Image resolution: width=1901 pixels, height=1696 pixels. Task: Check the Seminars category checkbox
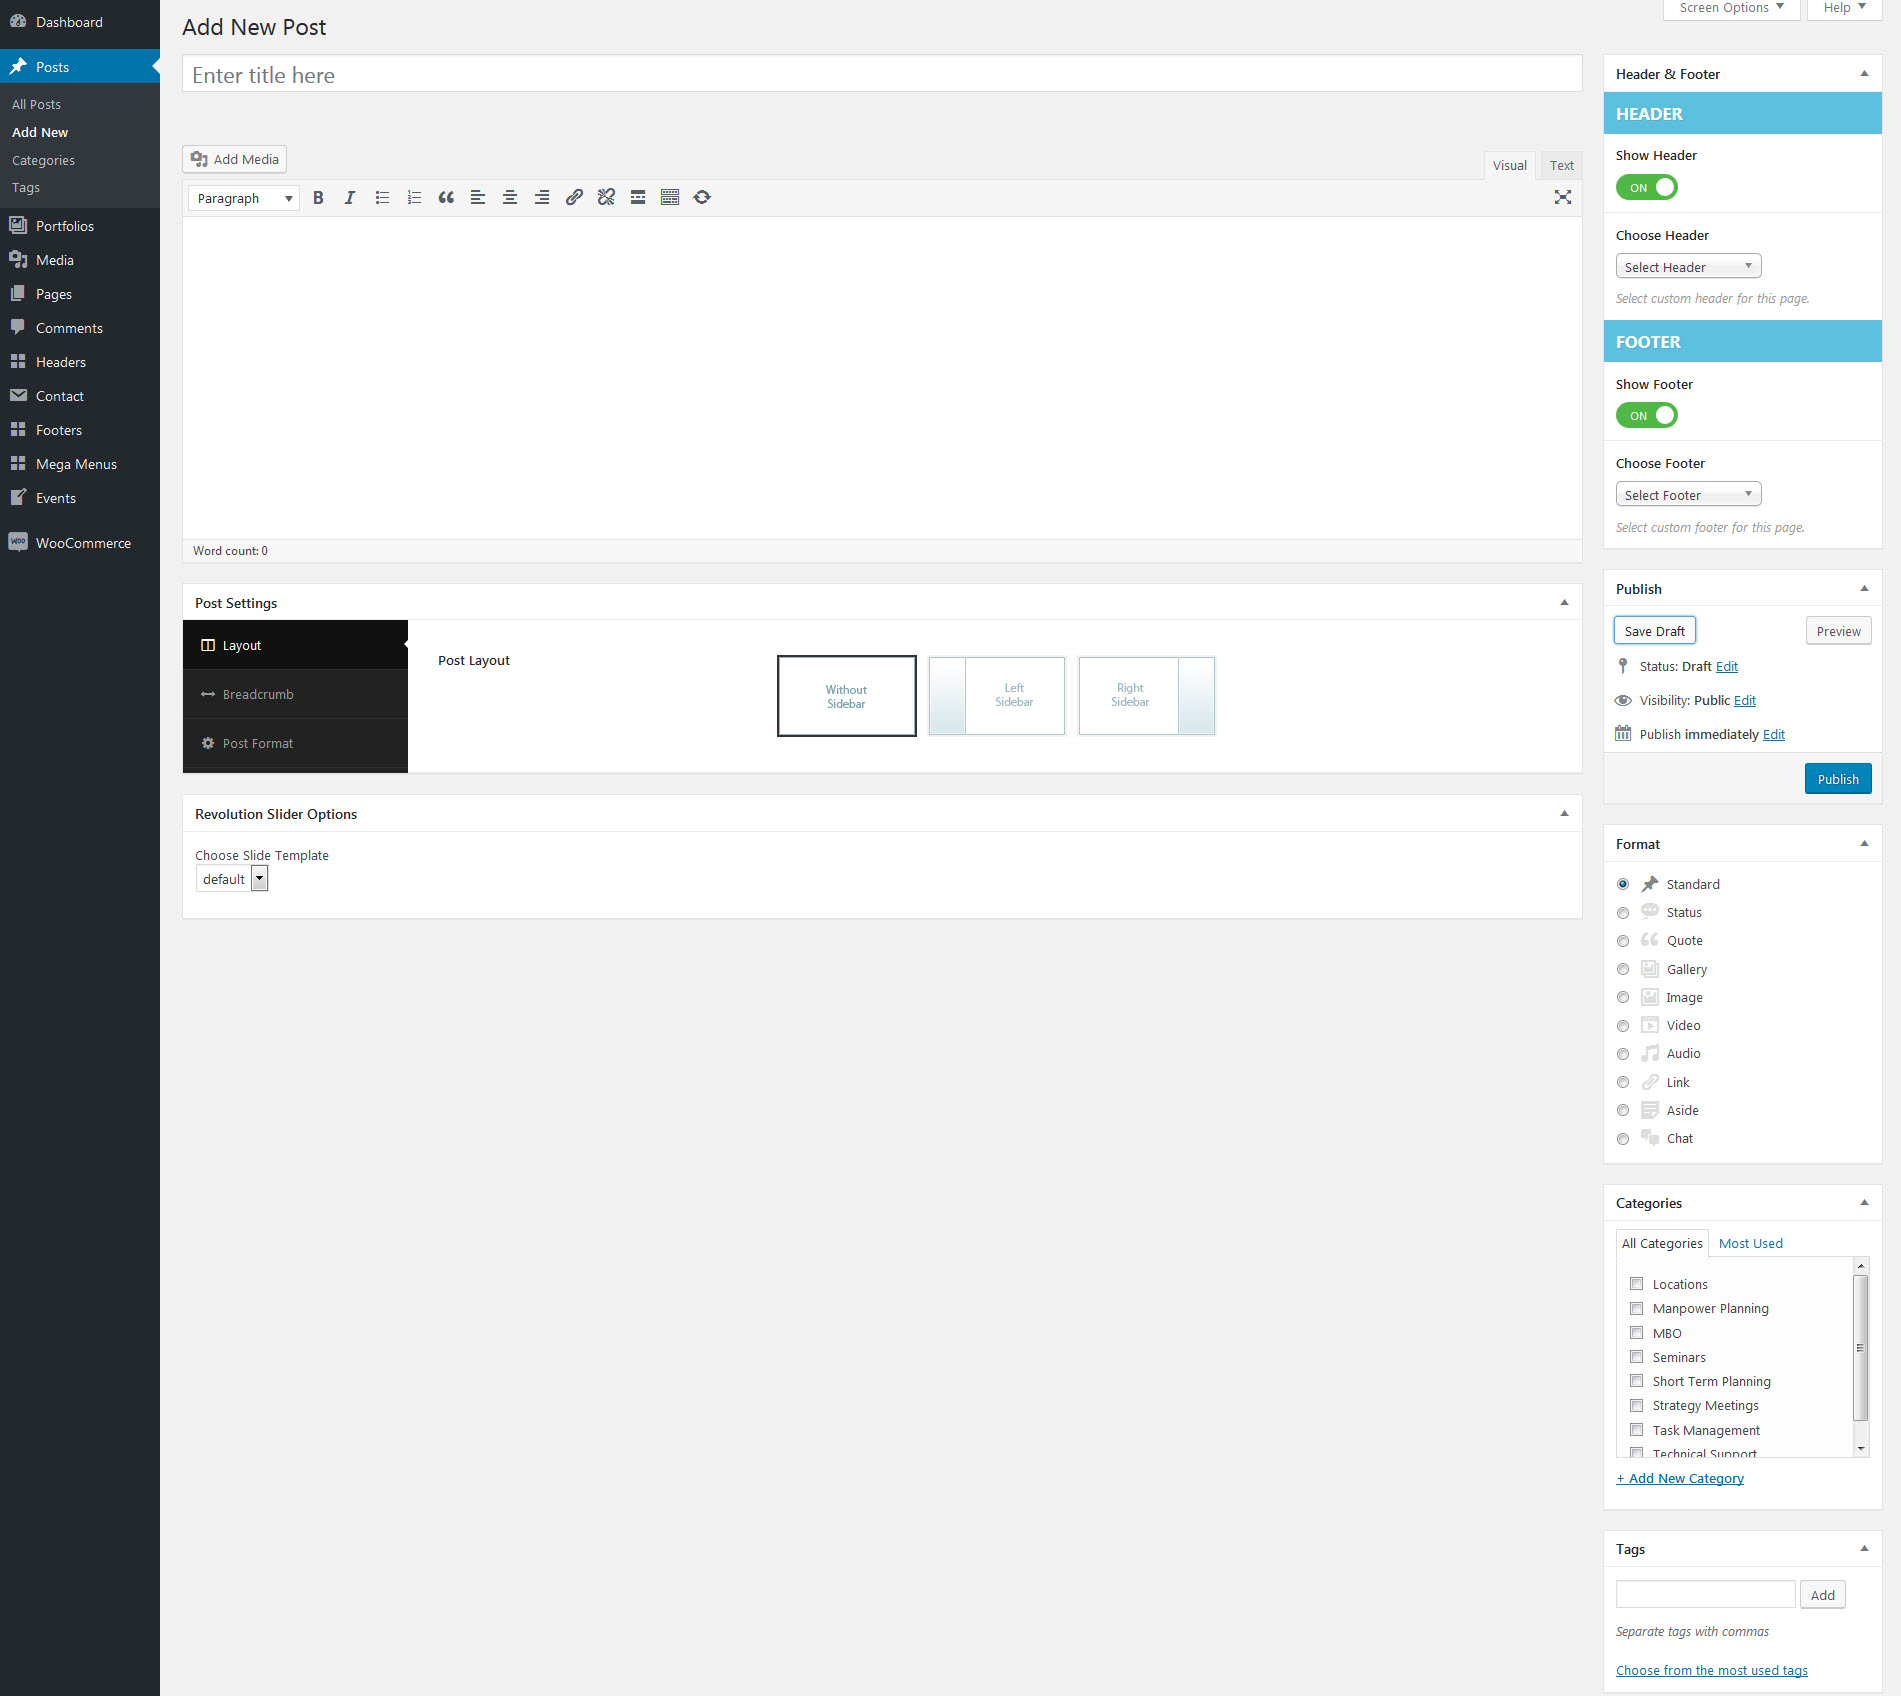coord(1637,1357)
